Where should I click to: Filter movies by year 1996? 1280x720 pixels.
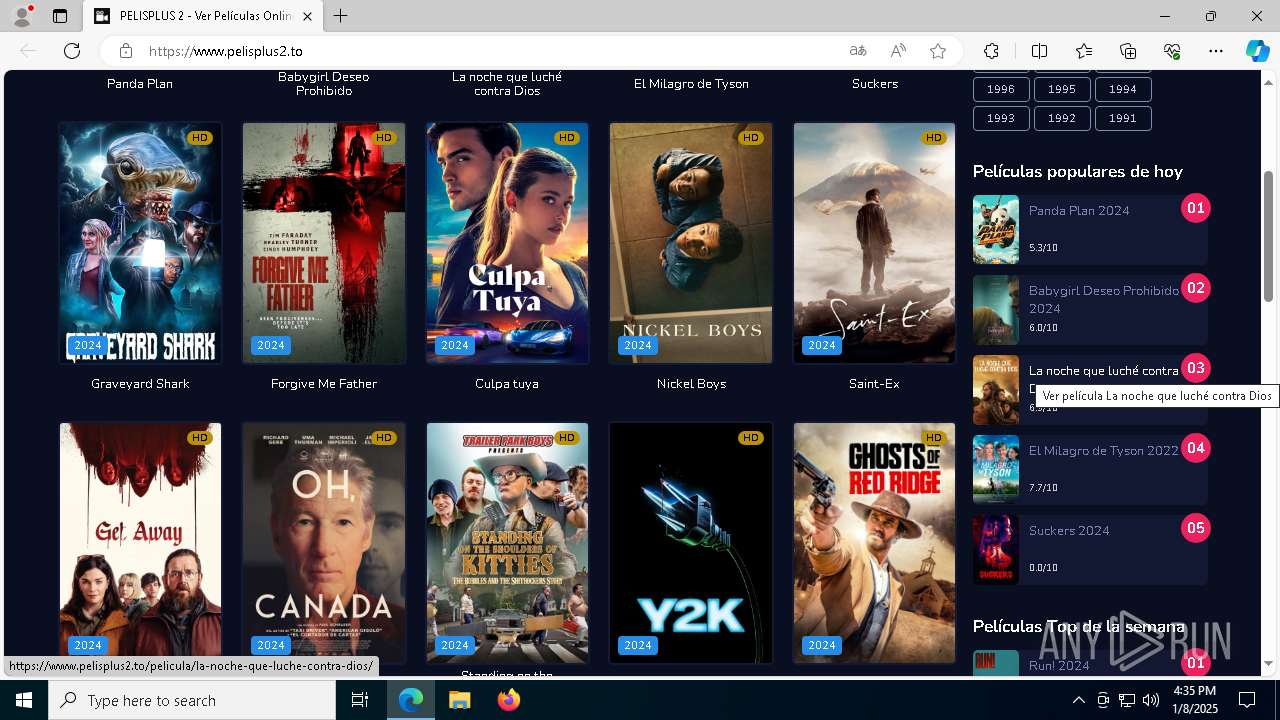(1001, 89)
